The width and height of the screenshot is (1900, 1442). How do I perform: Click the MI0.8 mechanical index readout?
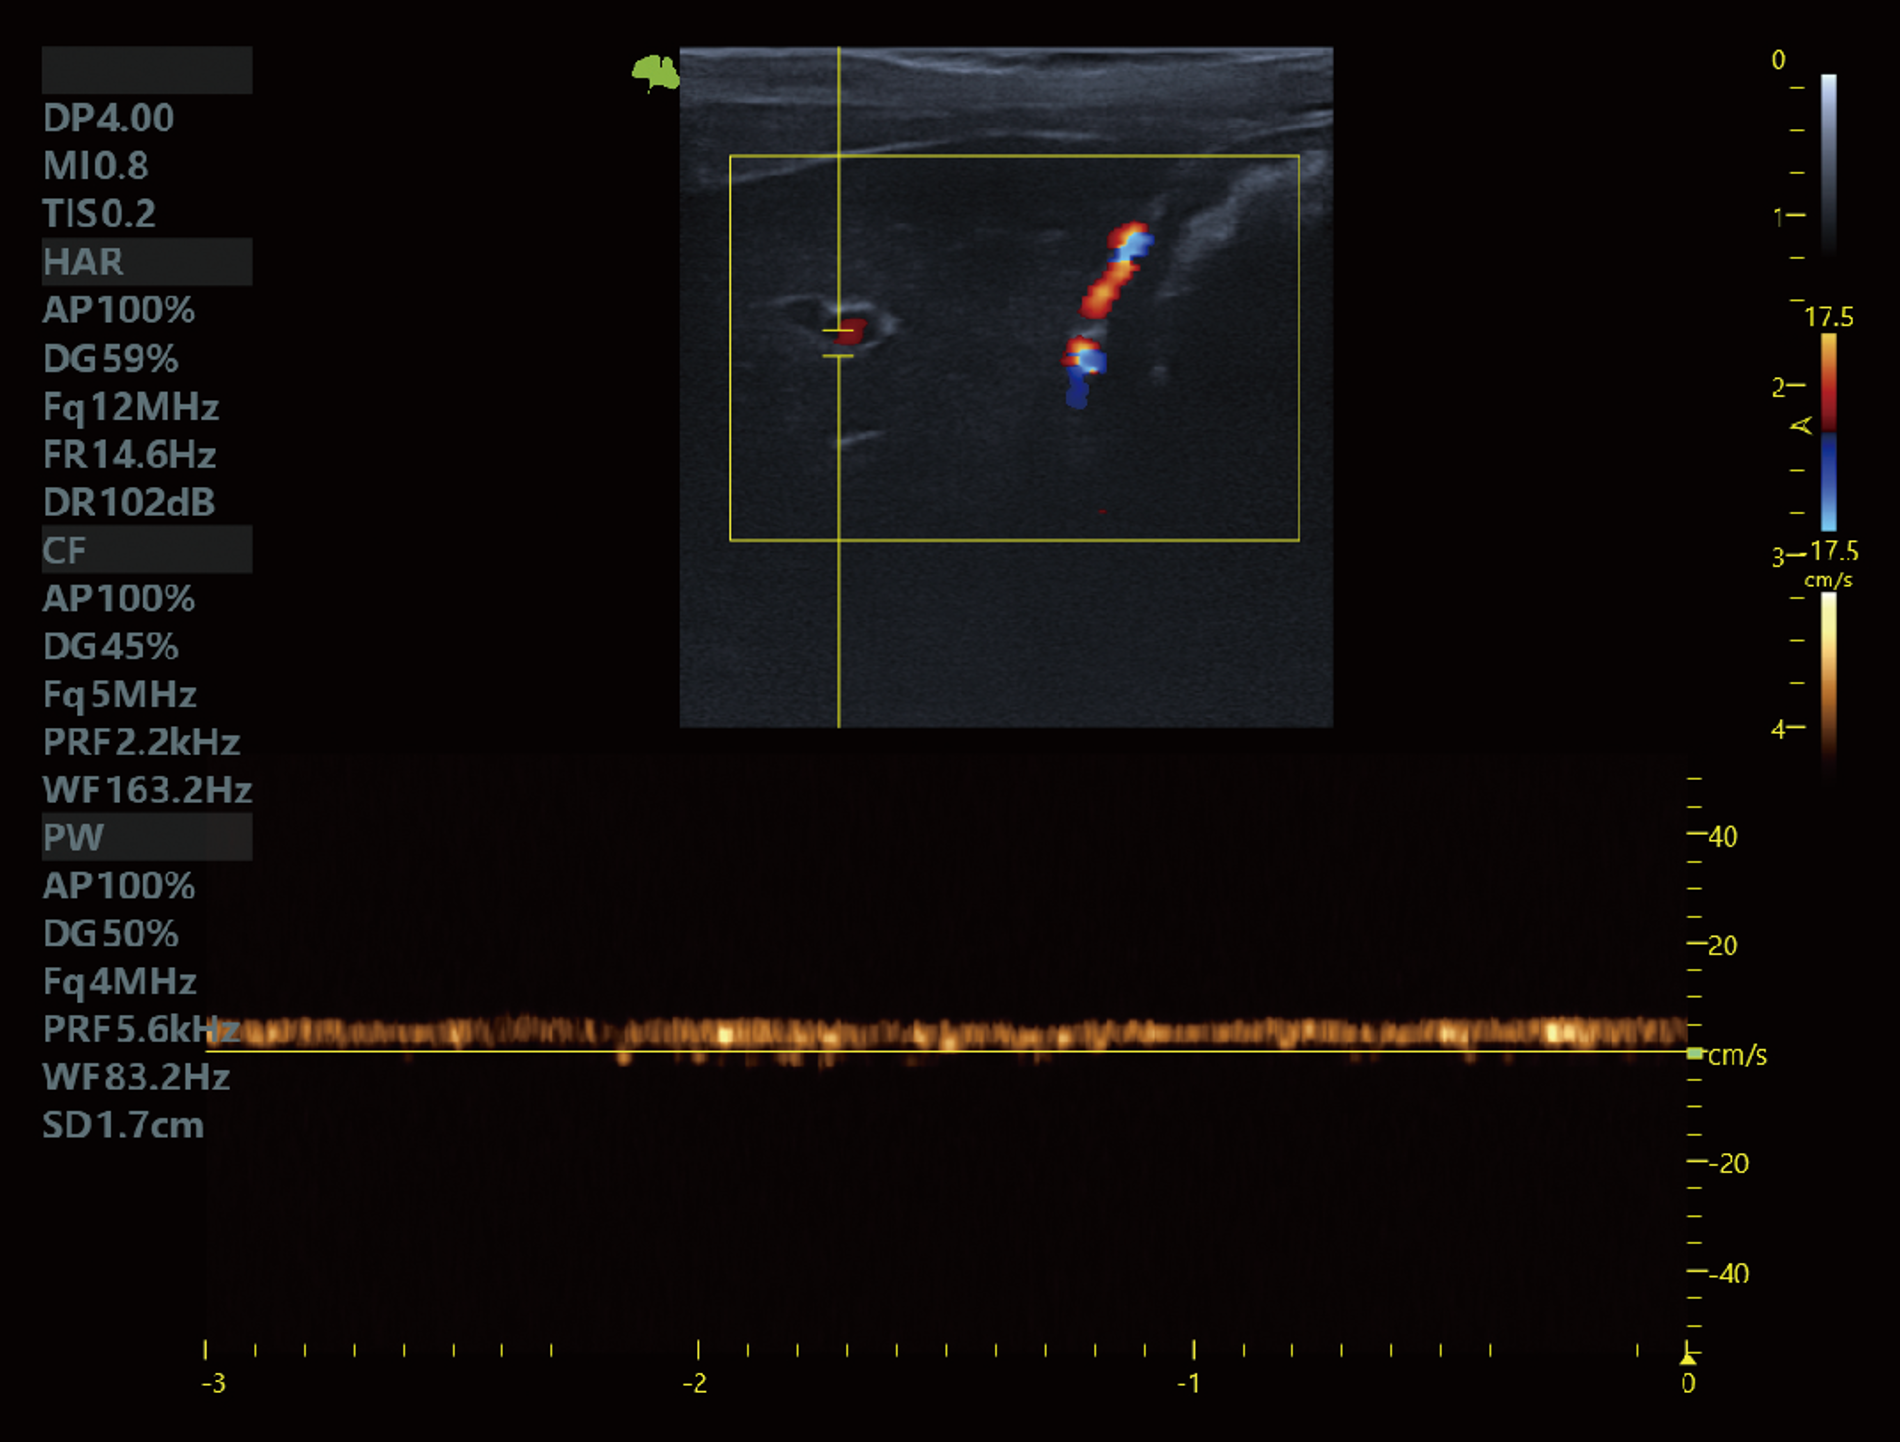point(95,166)
